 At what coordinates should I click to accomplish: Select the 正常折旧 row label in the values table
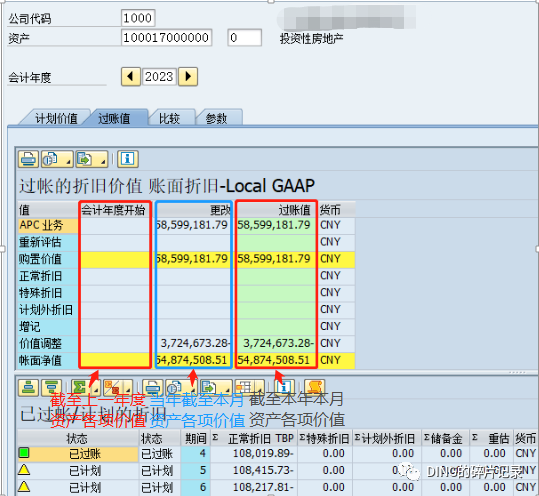(x=48, y=276)
